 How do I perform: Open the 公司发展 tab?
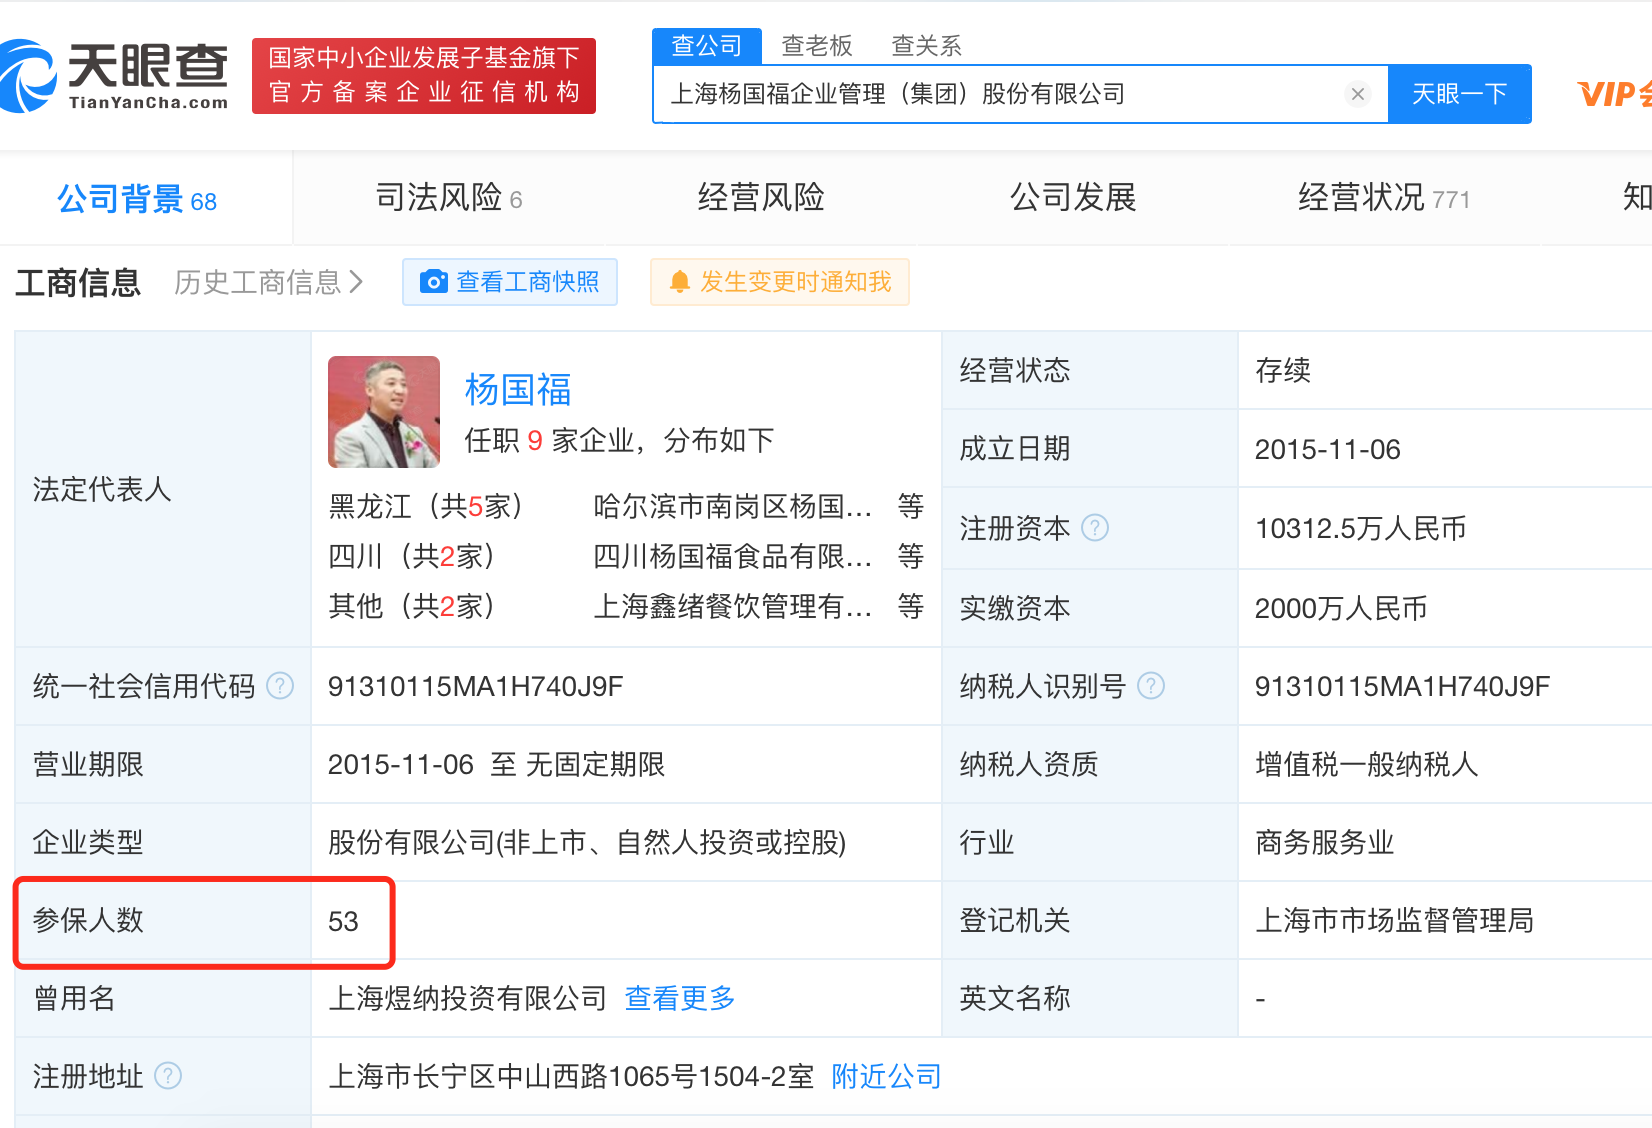1073,198
